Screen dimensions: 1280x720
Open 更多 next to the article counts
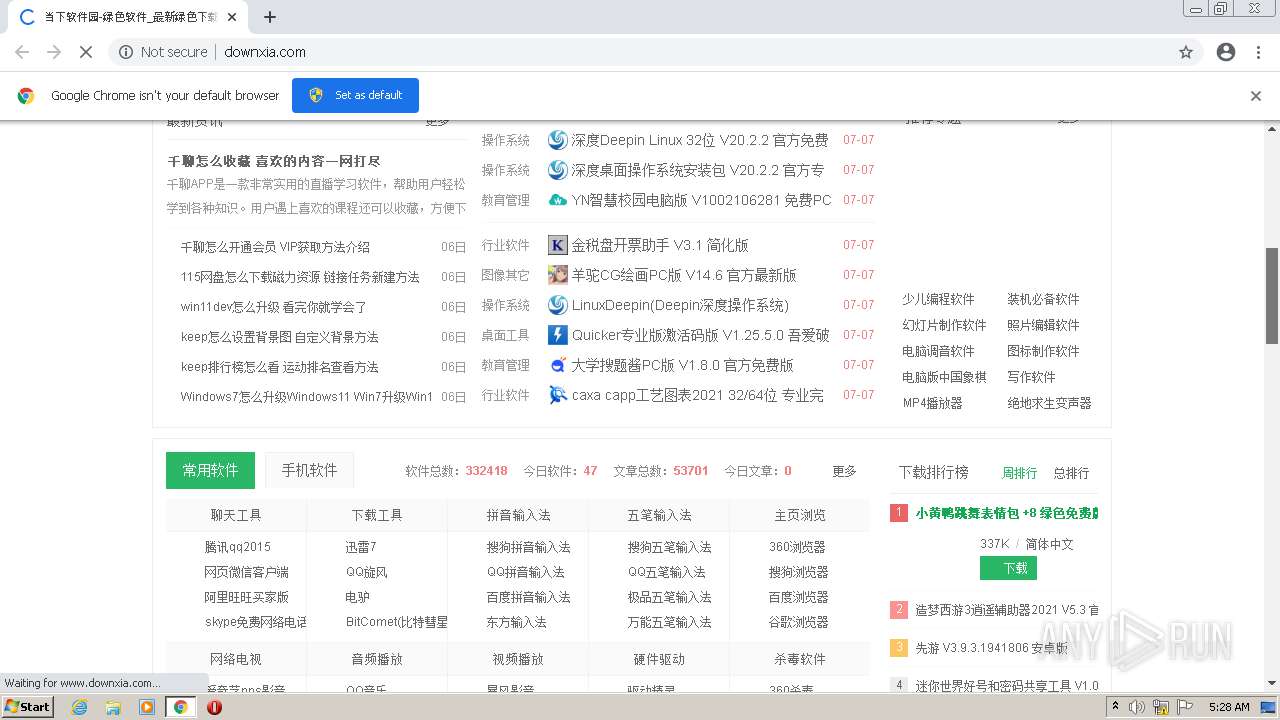point(845,471)
